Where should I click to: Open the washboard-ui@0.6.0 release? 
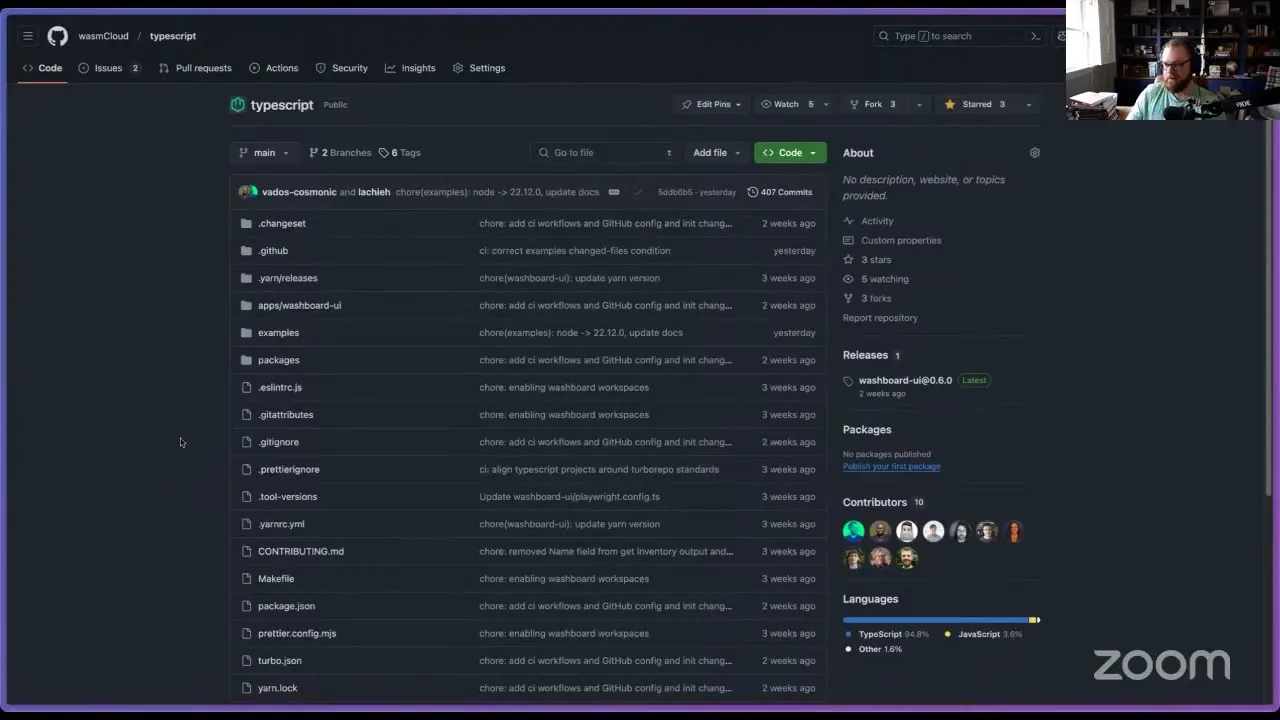[905, 381]
